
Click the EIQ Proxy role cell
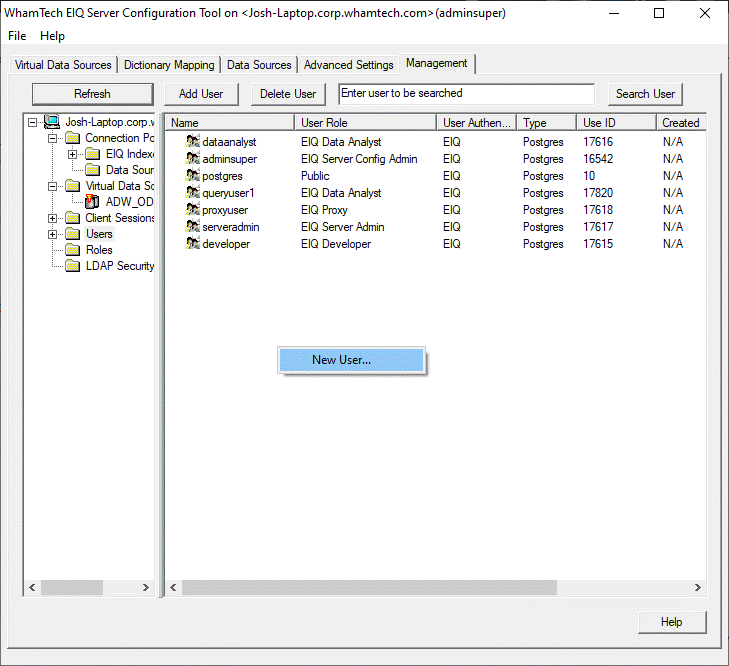[324, 210]
